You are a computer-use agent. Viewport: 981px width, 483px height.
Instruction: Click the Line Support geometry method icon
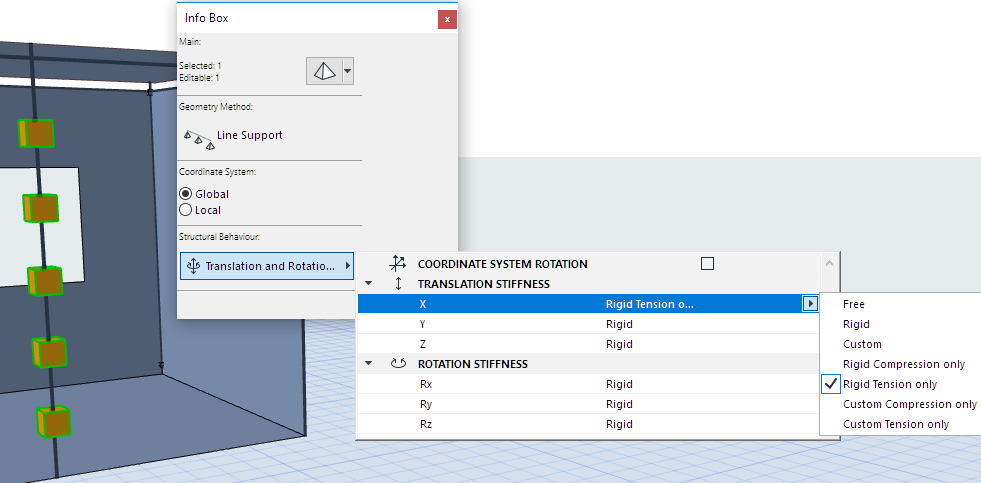click(x=195, y=137)
